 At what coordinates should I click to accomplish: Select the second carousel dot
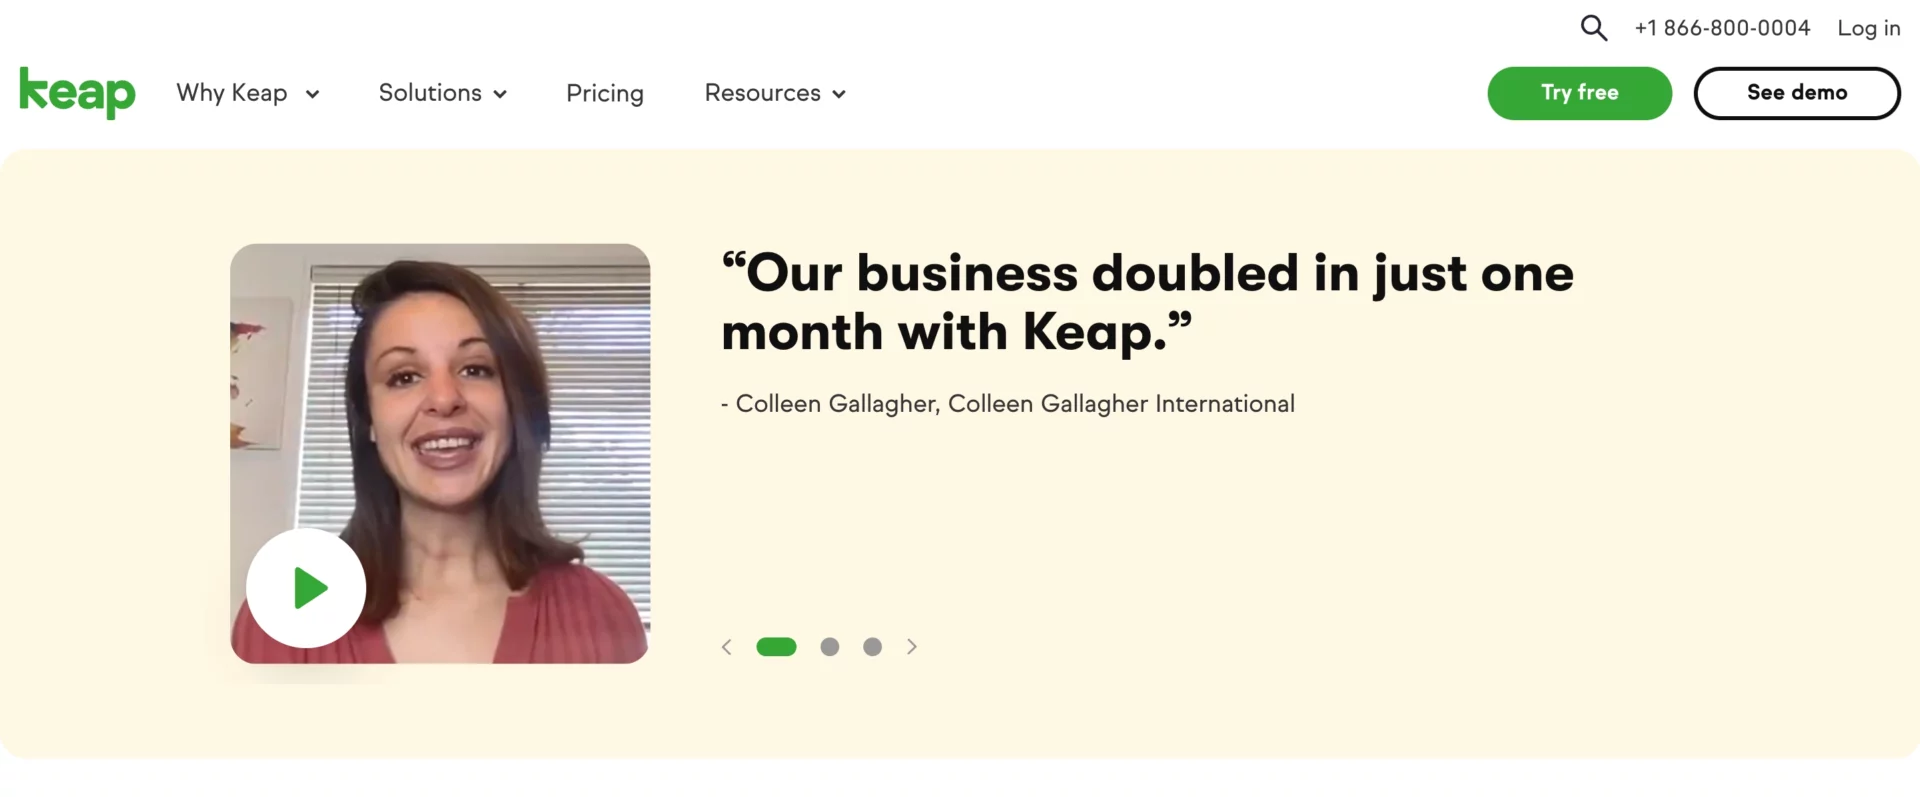[x=829, y=647]
